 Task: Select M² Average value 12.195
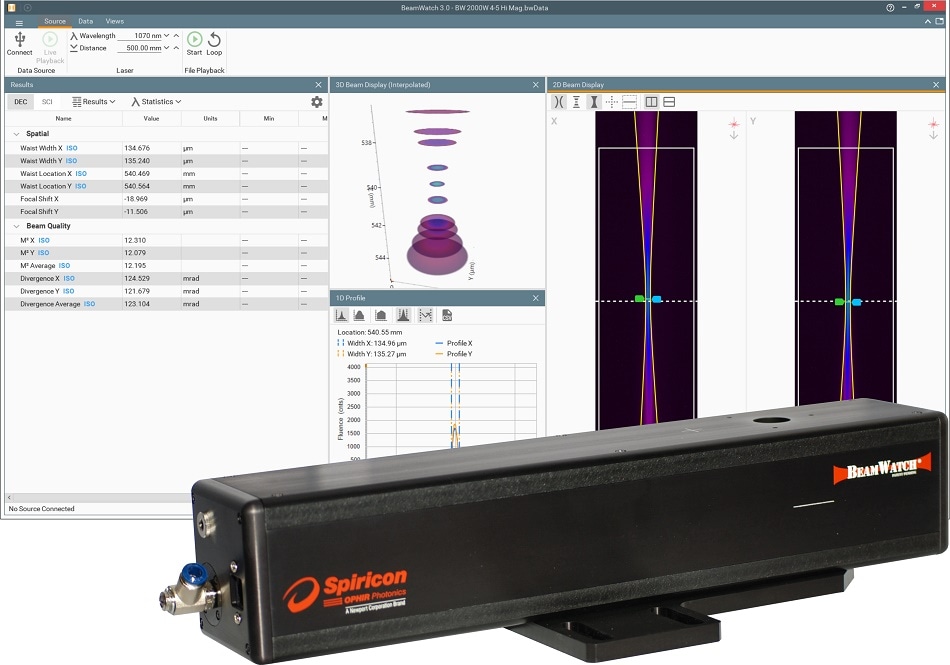pyautogui.click(x=135, y=265)
